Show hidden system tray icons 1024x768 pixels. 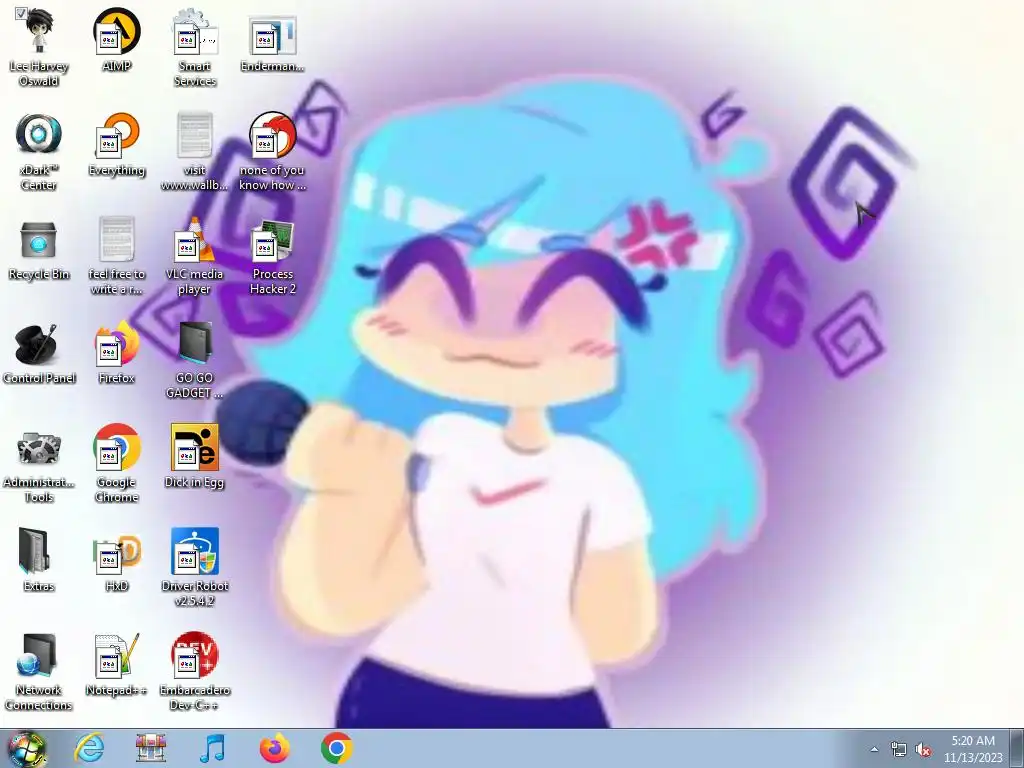(874, 749)
